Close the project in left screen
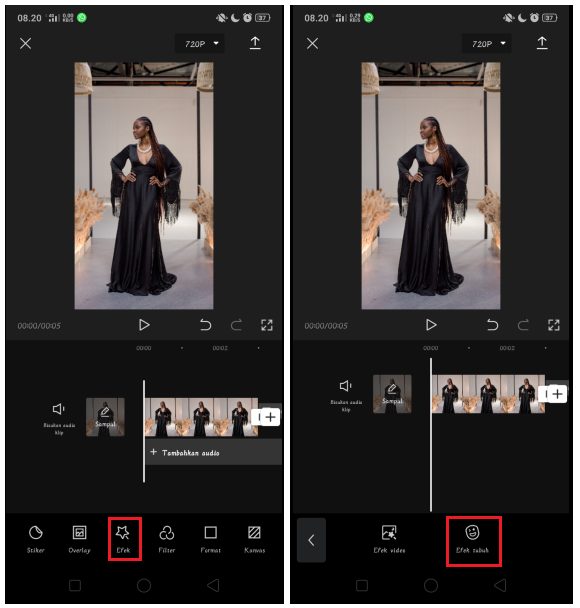Image resolution: width=580 pixels, height=608 pixels. (26, 43)
